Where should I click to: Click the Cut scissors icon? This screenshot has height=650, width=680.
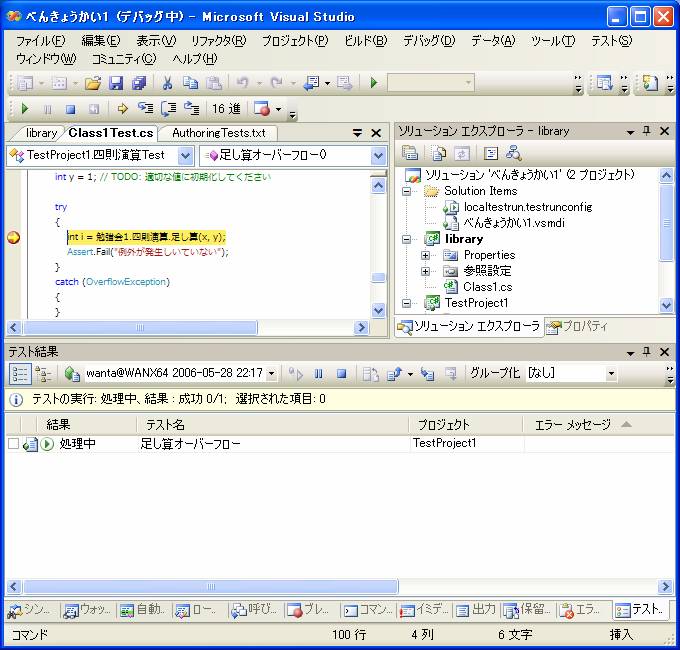point(167,83)
